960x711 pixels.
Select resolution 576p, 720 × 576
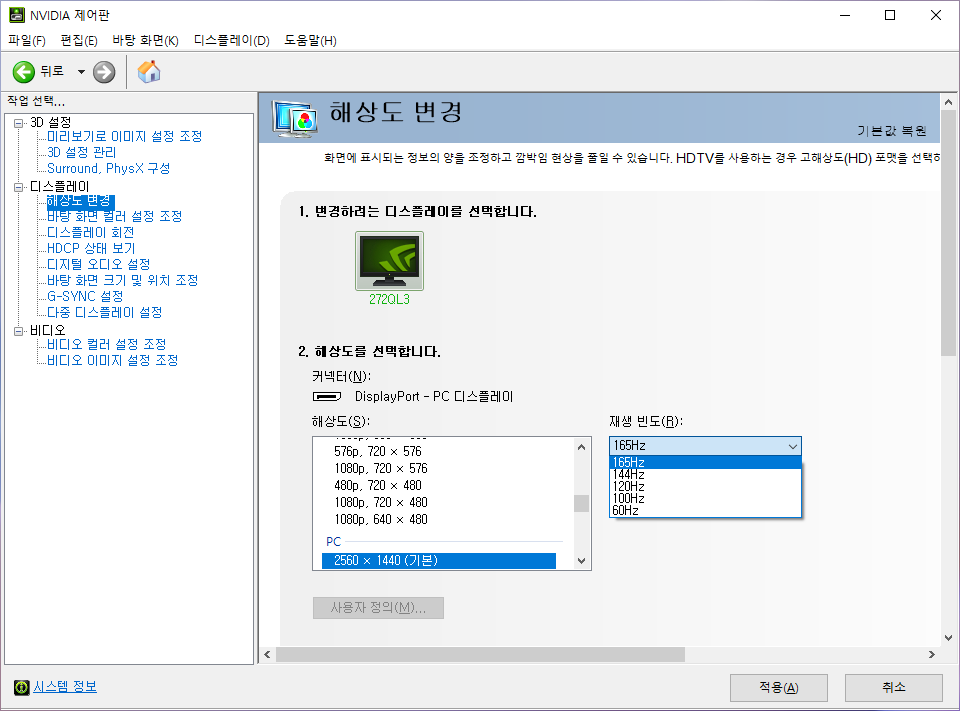378,451
